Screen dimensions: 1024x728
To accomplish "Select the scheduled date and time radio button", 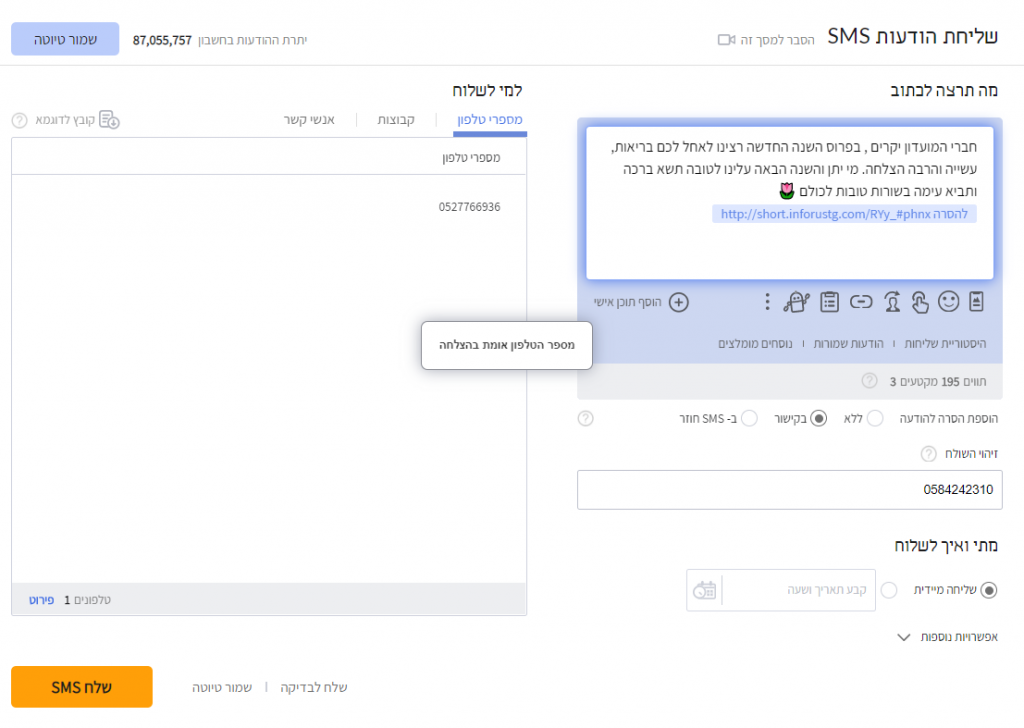I will click(x=889, y=590).
